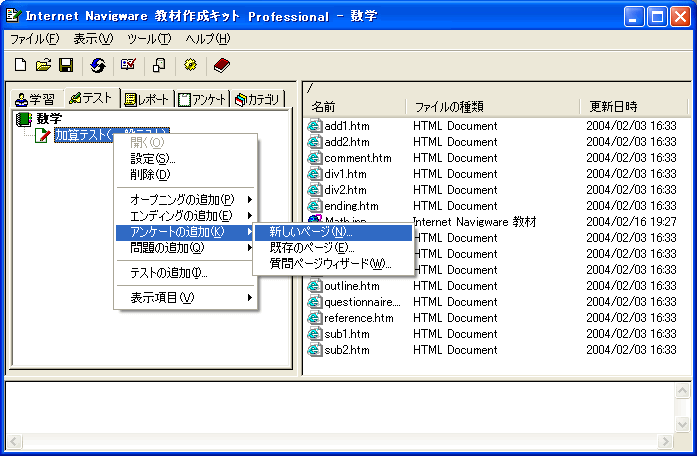
Task: Select the add1.htm file name
Action: 347,126
